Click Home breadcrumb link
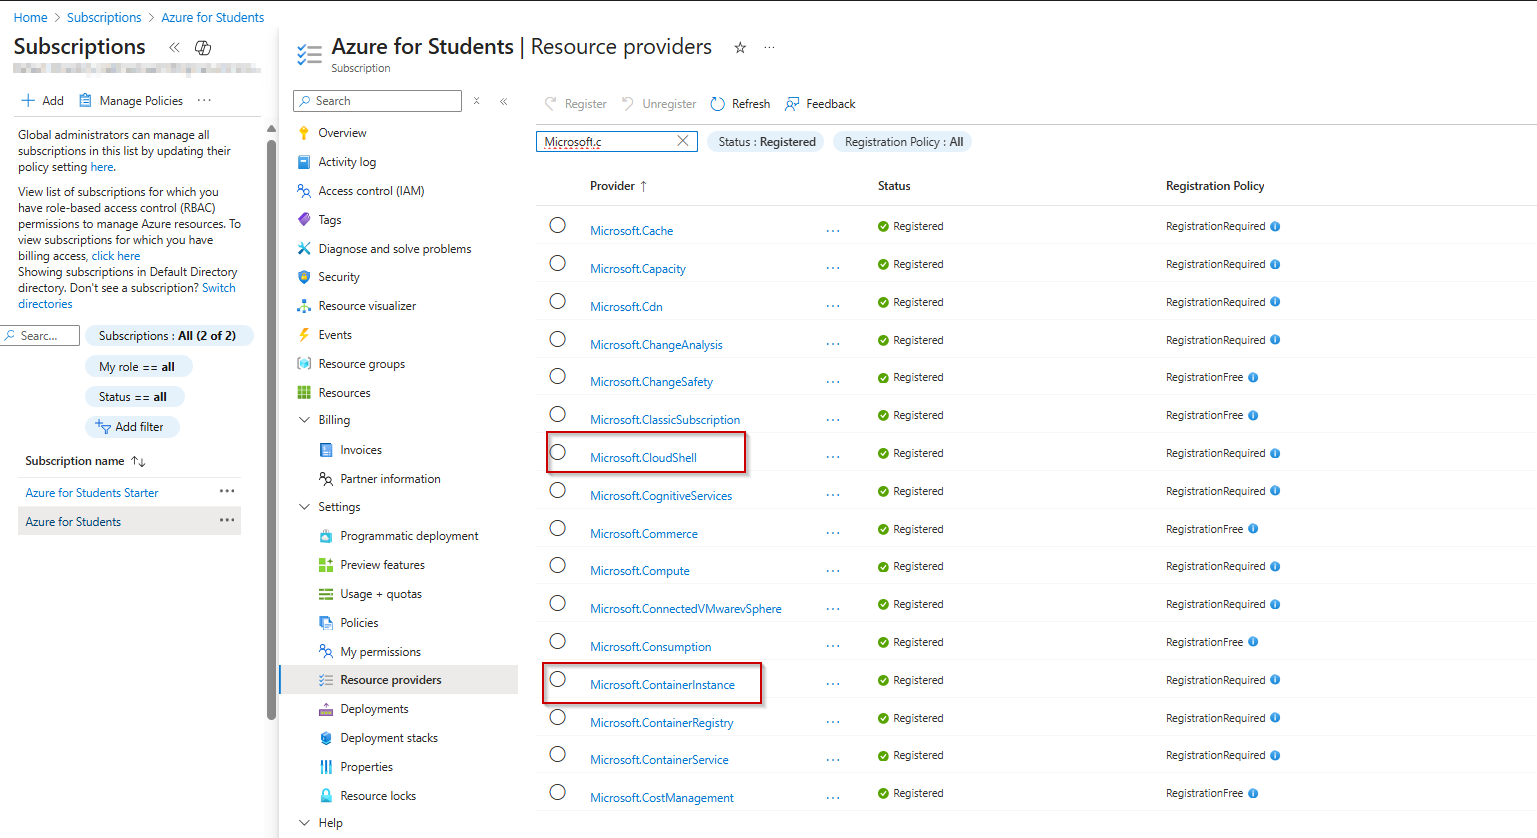 (30, 18)
